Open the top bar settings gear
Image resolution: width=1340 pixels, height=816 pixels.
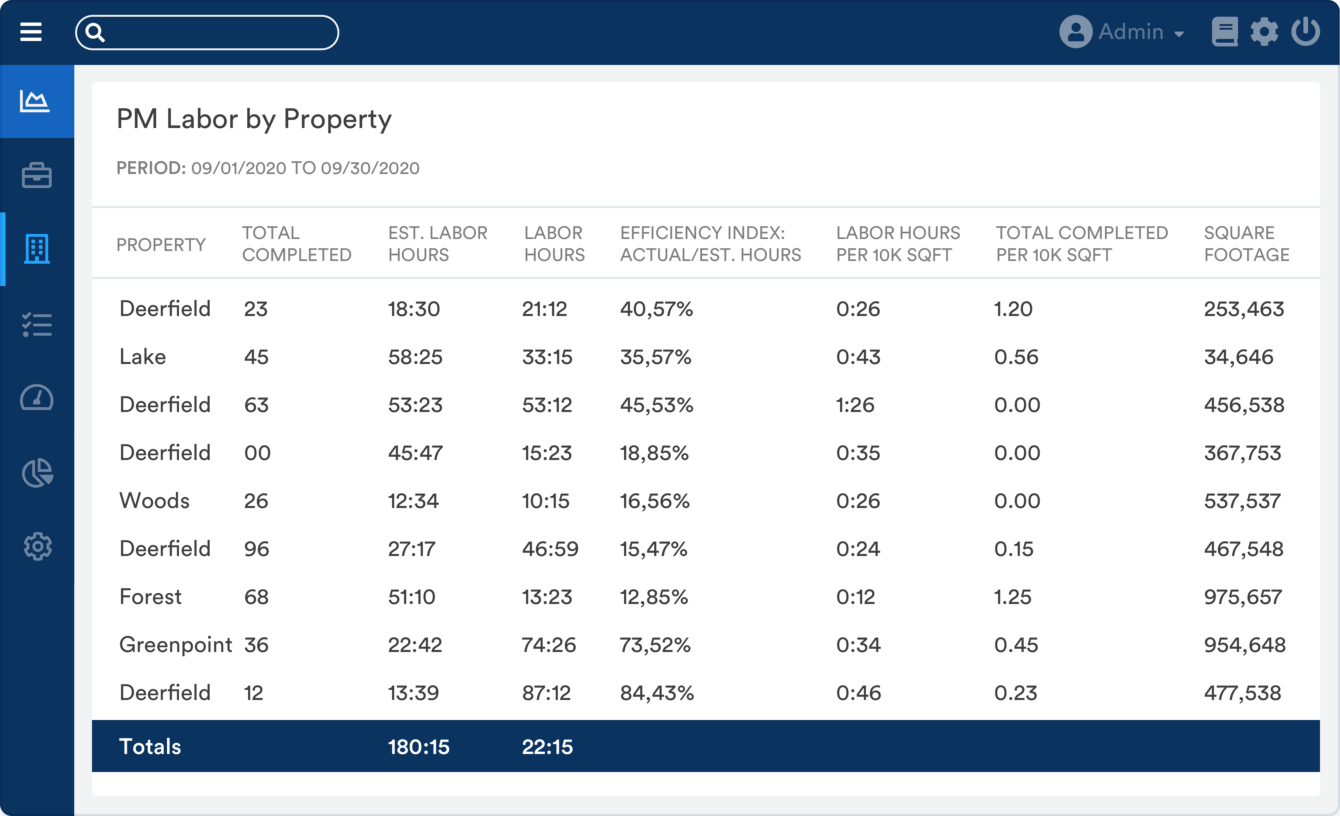point(1264,31)
